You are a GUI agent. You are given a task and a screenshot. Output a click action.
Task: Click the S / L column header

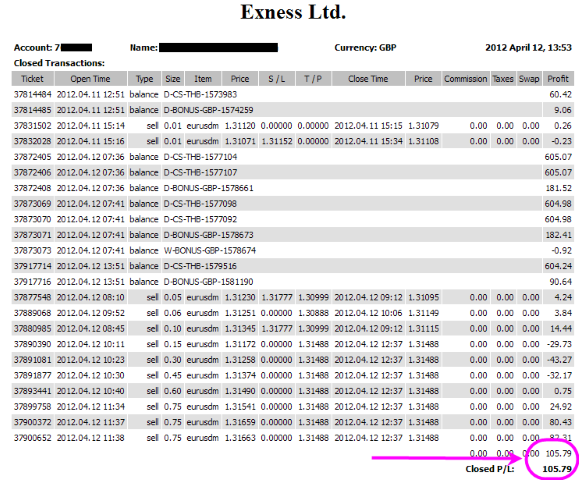coord(277,79)
